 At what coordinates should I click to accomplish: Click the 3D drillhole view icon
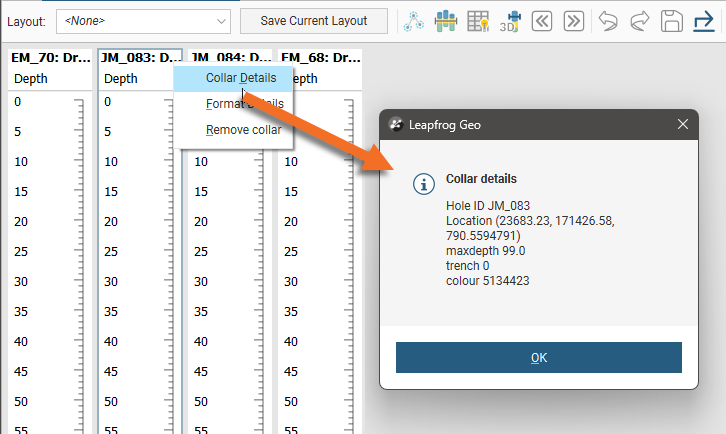point(510,21)
